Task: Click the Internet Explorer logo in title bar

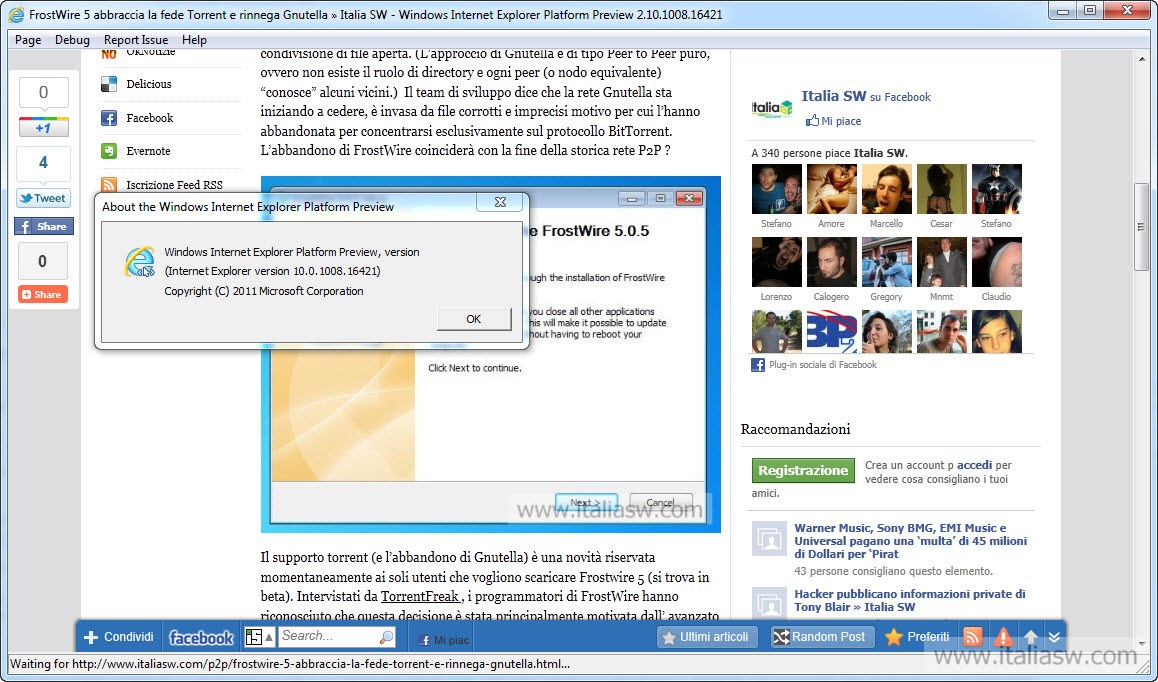Action: tap(16, 14)
